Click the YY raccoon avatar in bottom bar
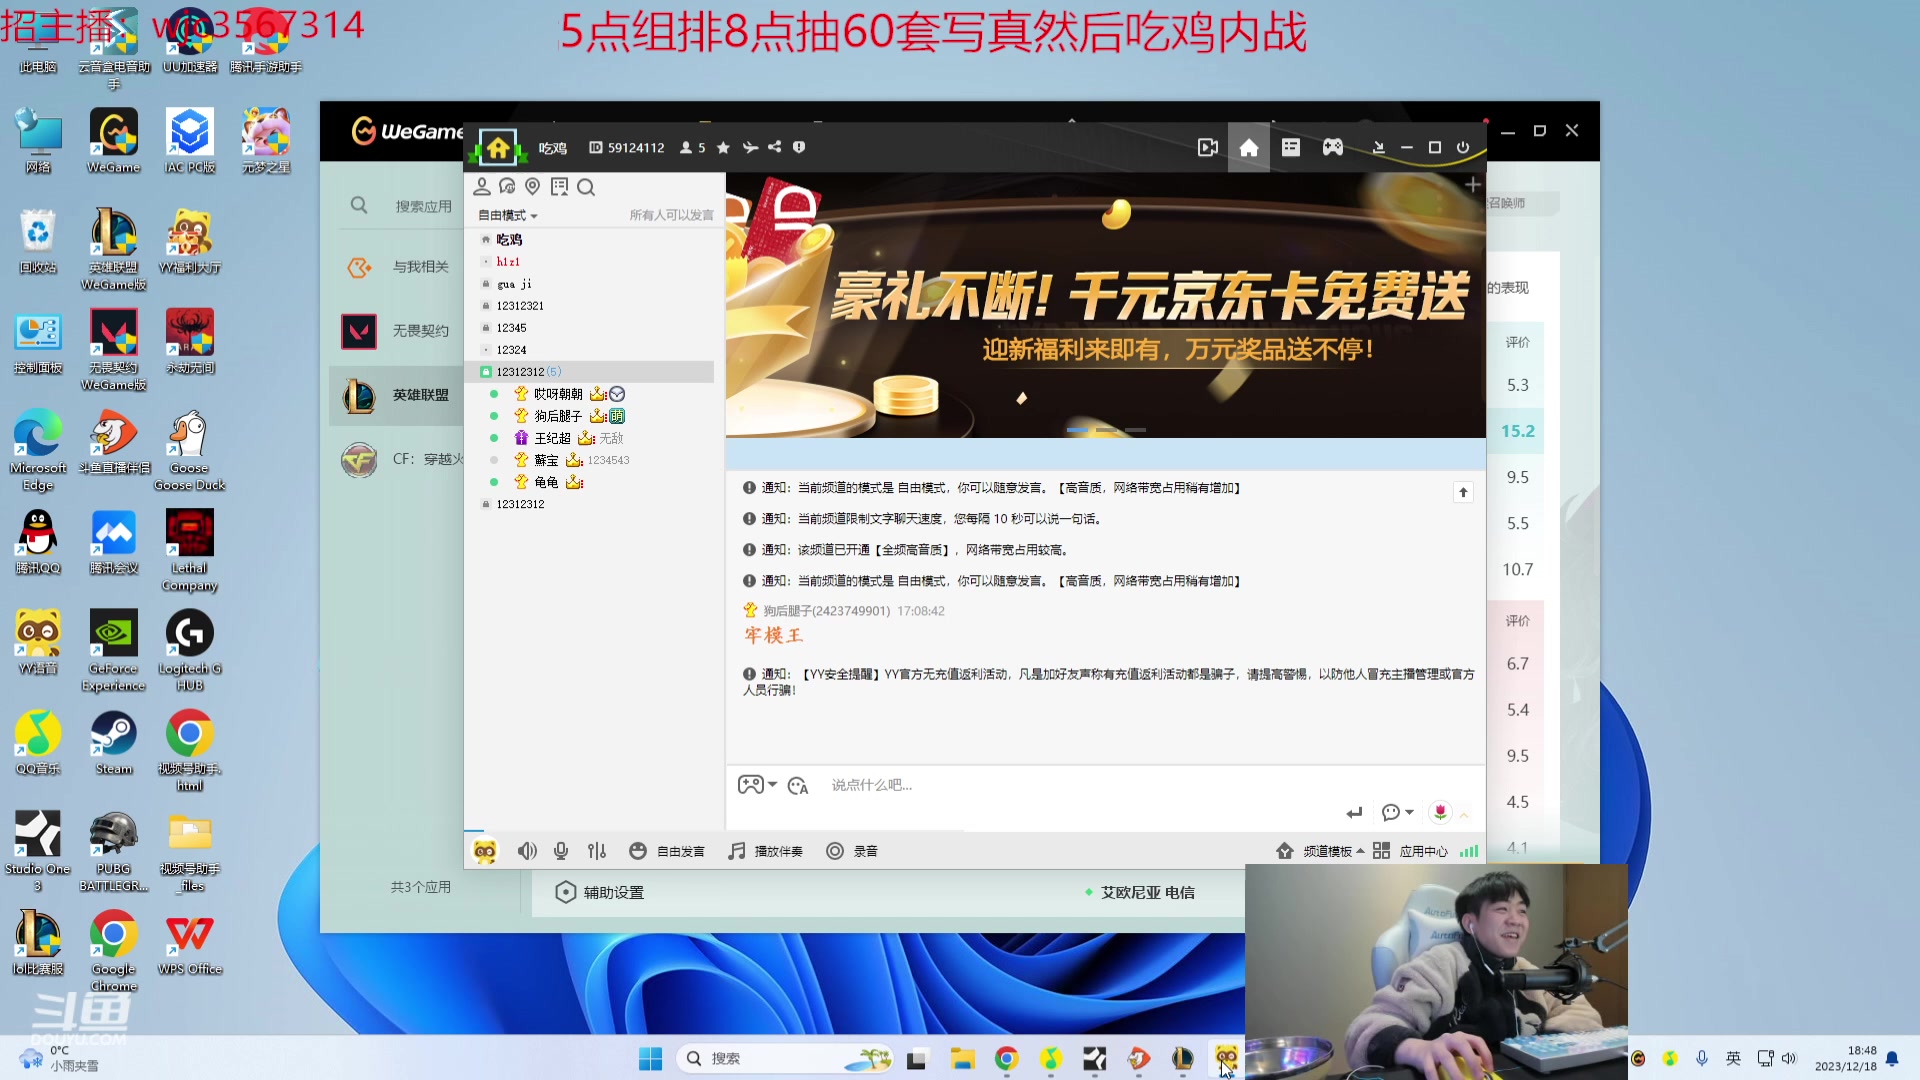 (485, 851)
